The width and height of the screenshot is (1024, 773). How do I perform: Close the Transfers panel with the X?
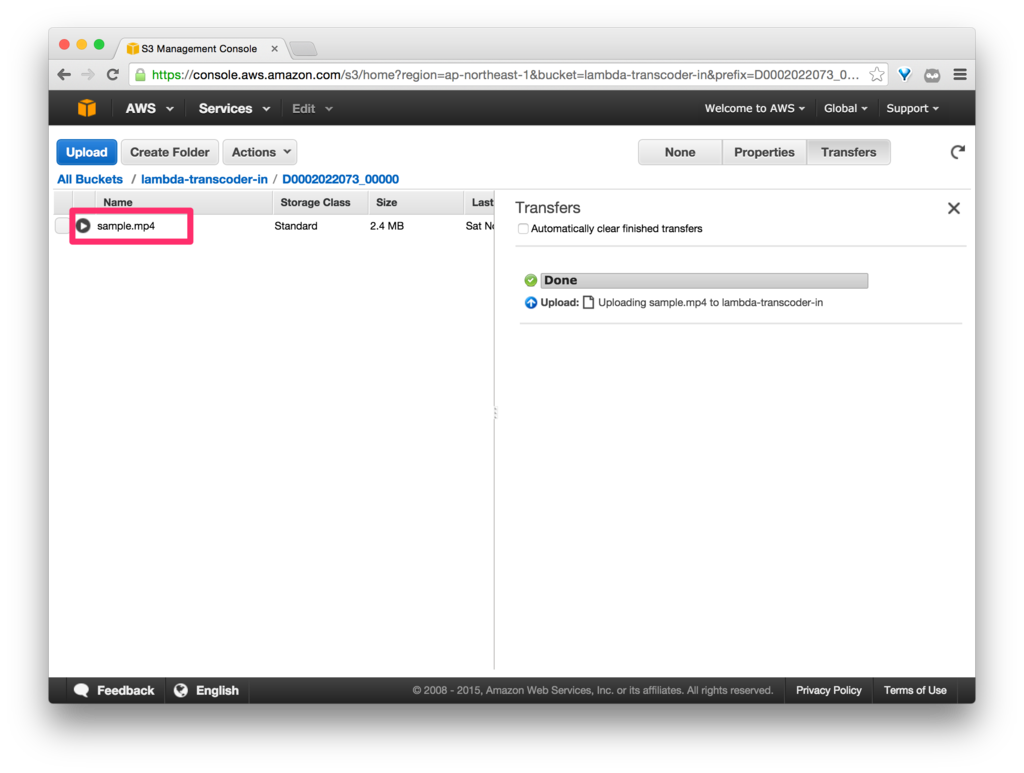pos(953,208)
